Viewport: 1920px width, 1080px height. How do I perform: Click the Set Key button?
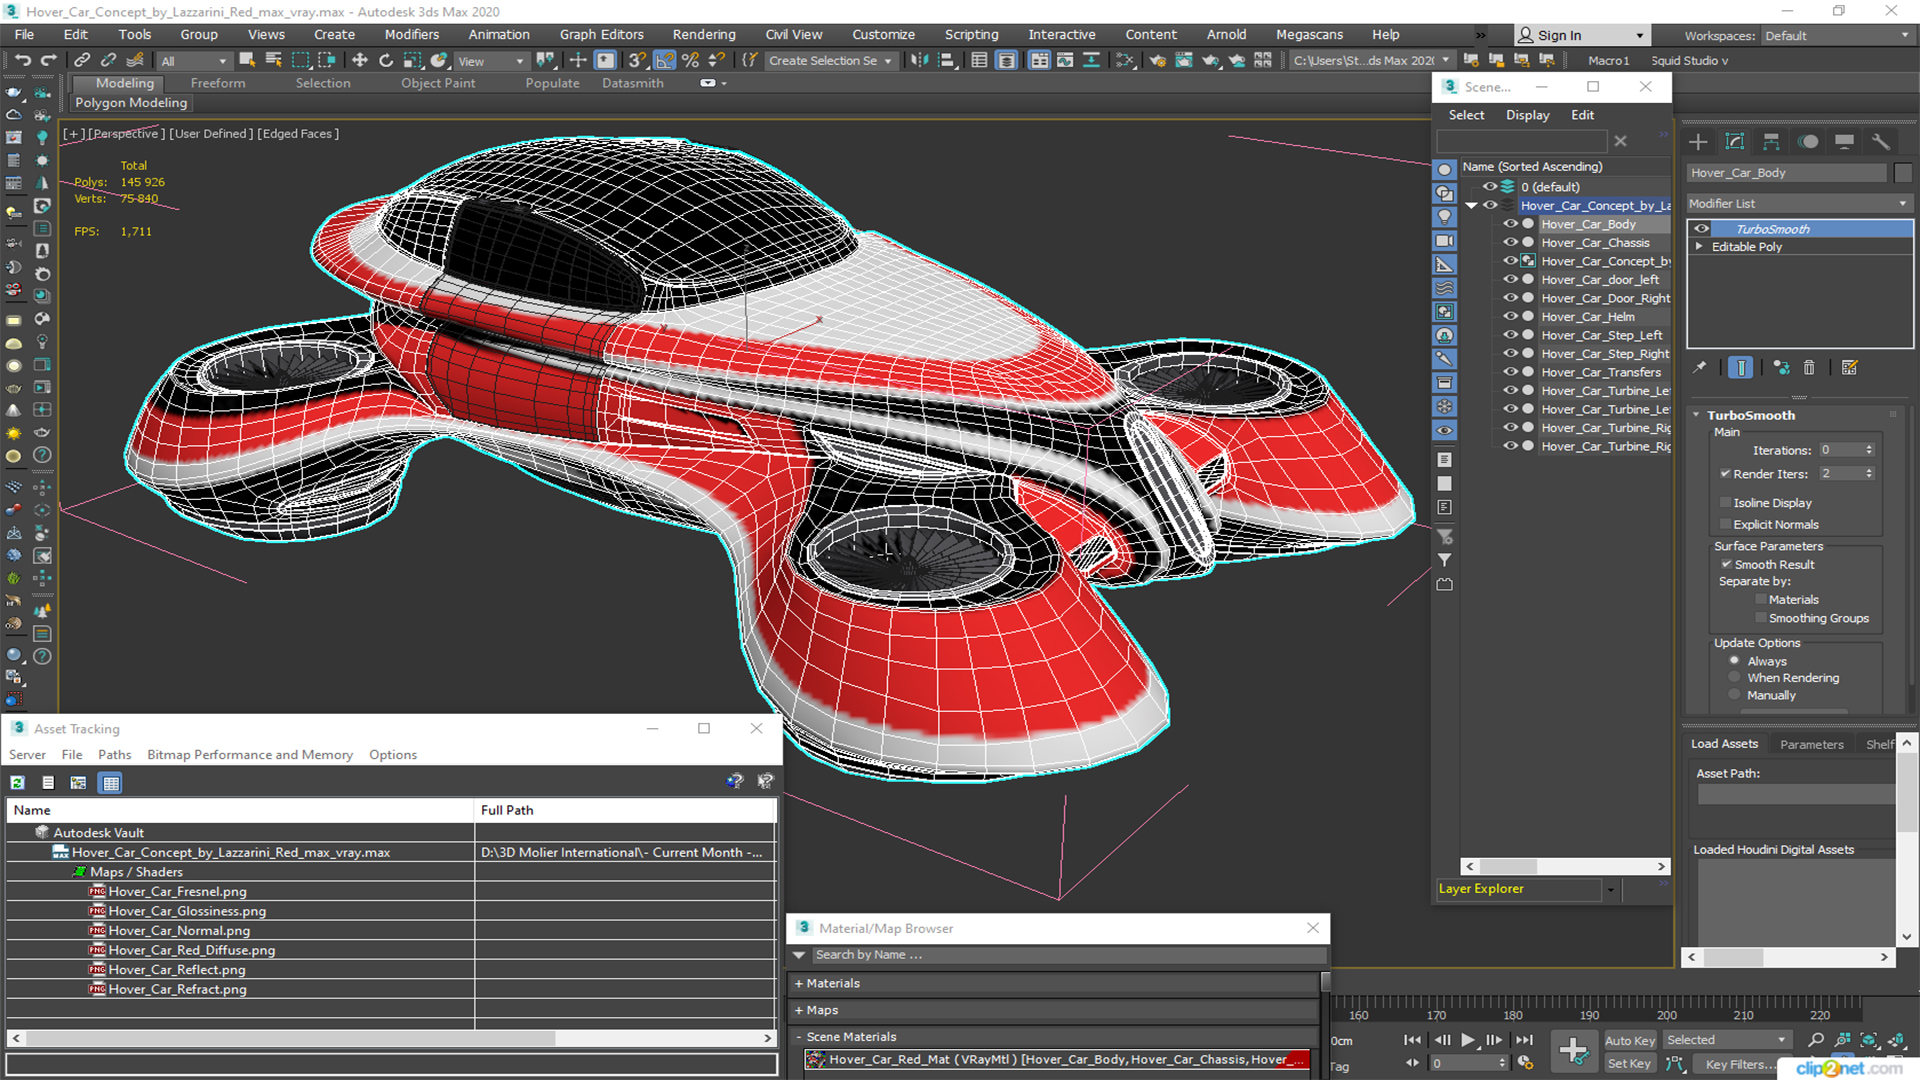1629,1064
